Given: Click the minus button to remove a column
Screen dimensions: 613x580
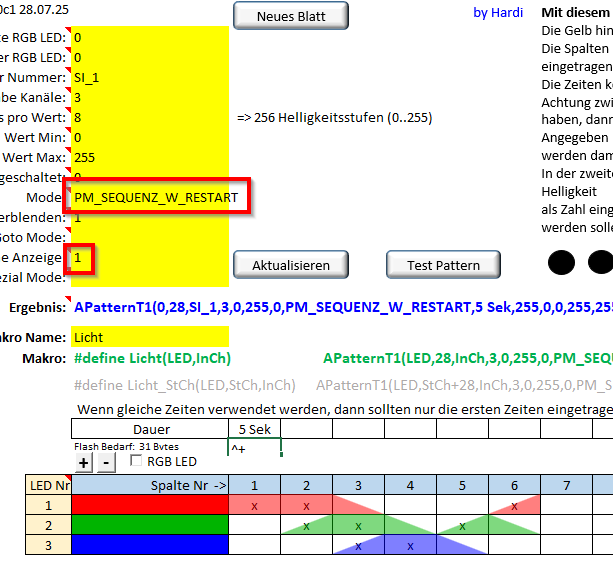Looking at the screenshot, I should tap(107, 462).
